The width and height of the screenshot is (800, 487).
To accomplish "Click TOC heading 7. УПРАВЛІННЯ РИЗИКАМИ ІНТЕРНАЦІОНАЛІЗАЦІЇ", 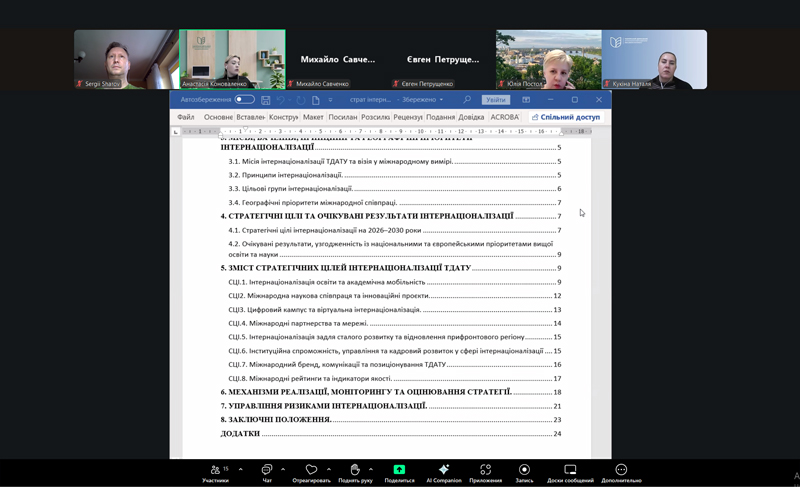I will pyautogui.click(x=391, y=406).
